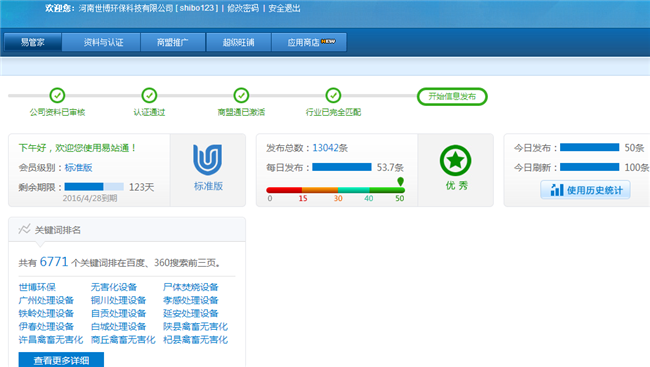Click the NEW badge on 应用商店
Viewport: 650px width, 367px height.
(328, 41)
